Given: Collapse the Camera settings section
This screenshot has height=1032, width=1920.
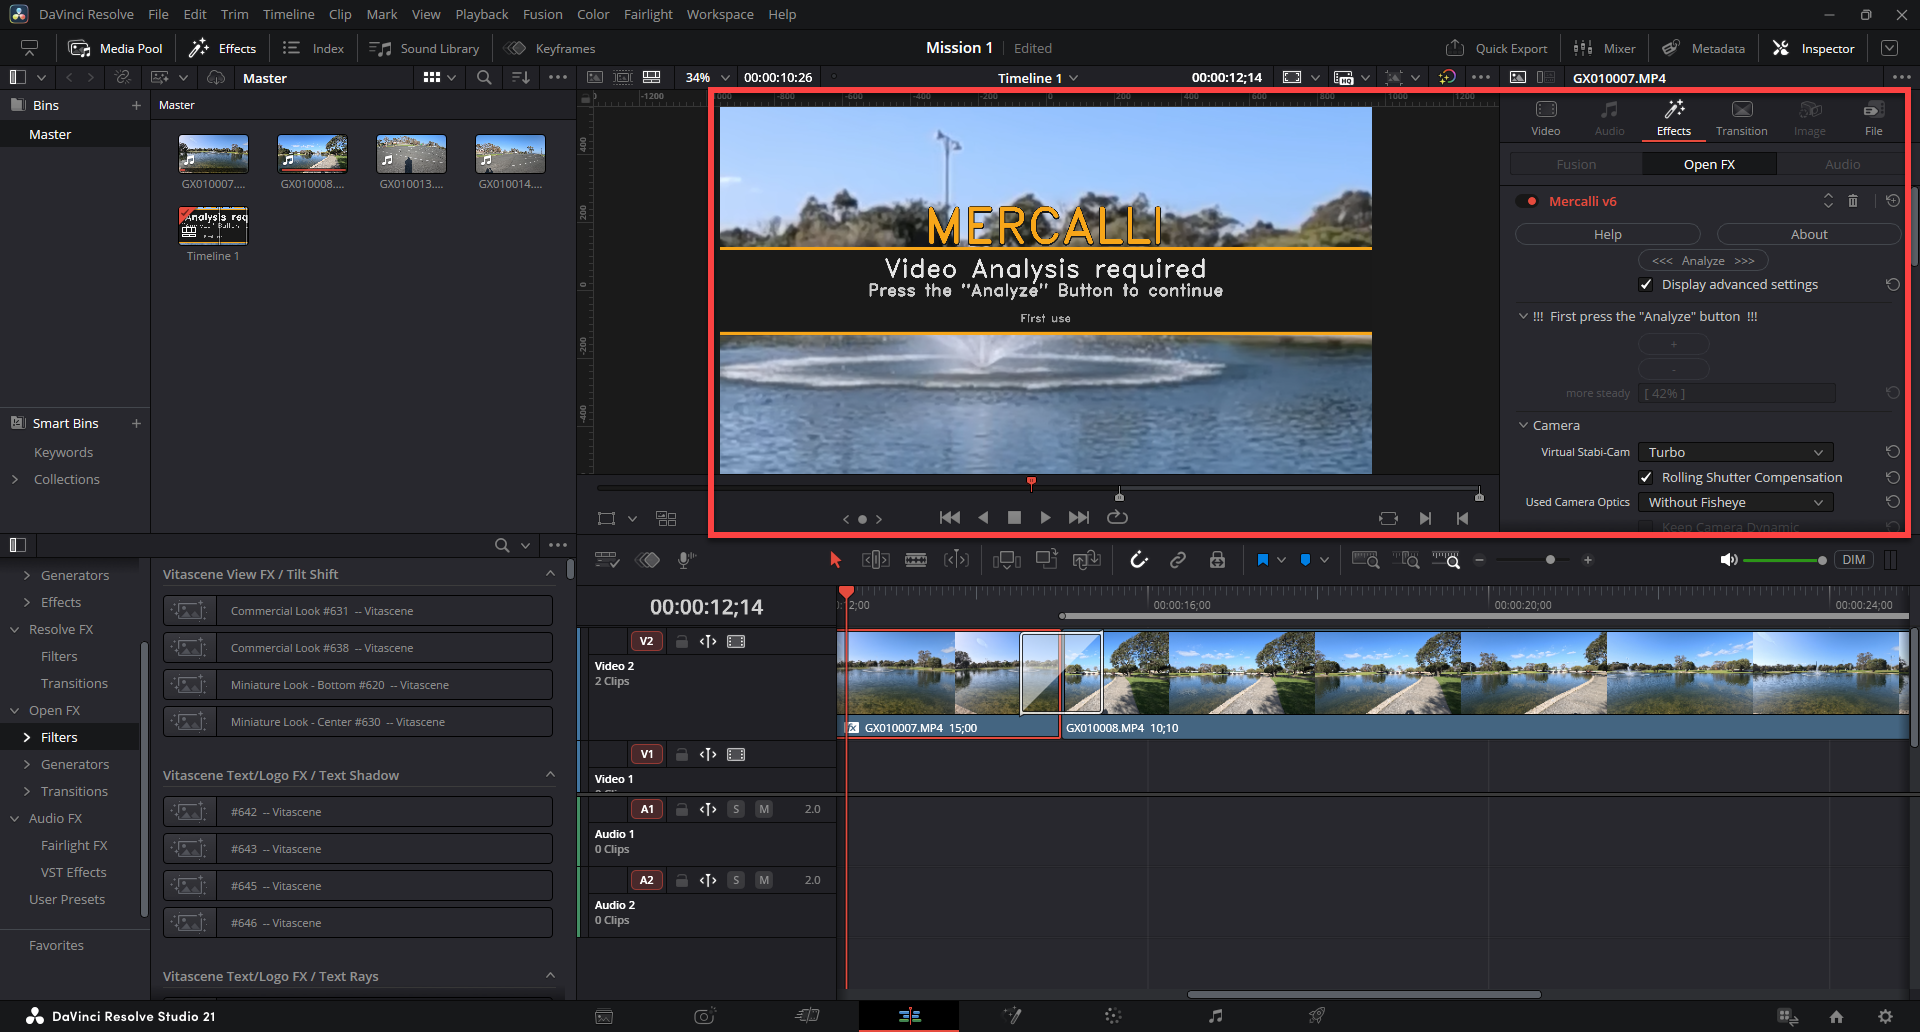Looking at the screenshot, I should 1523,425.
